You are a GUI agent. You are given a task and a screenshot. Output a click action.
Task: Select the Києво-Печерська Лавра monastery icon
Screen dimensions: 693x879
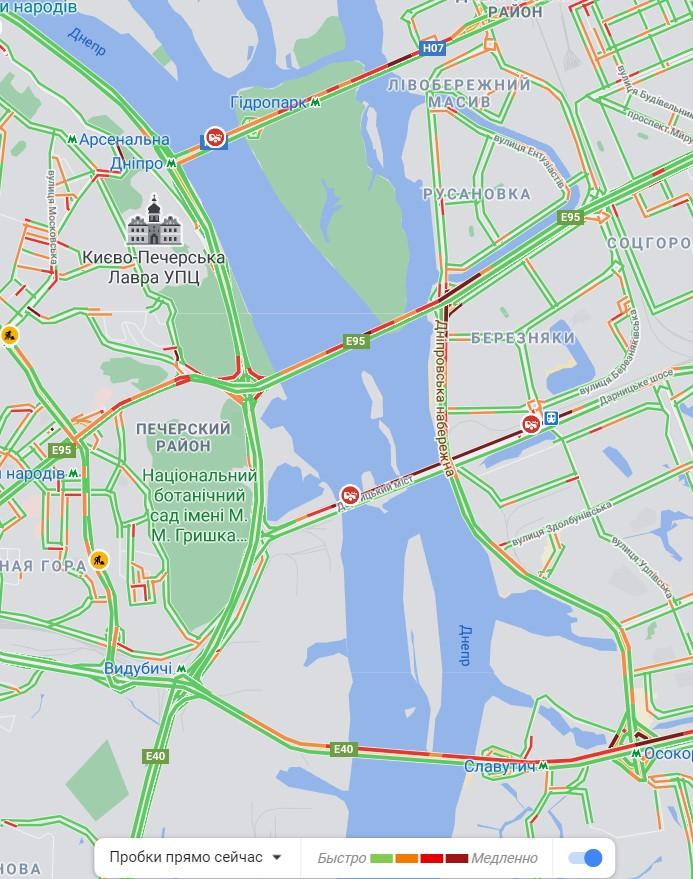155,220
